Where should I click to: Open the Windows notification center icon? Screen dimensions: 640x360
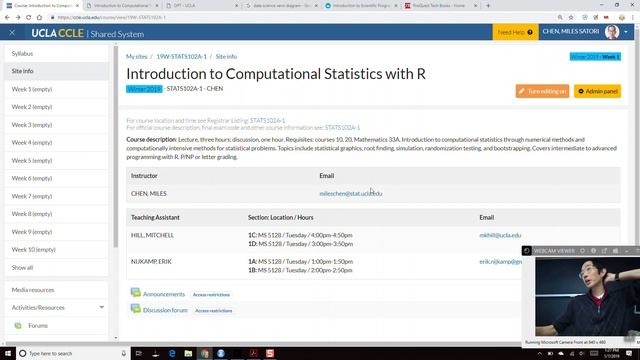tap(629, 353)
